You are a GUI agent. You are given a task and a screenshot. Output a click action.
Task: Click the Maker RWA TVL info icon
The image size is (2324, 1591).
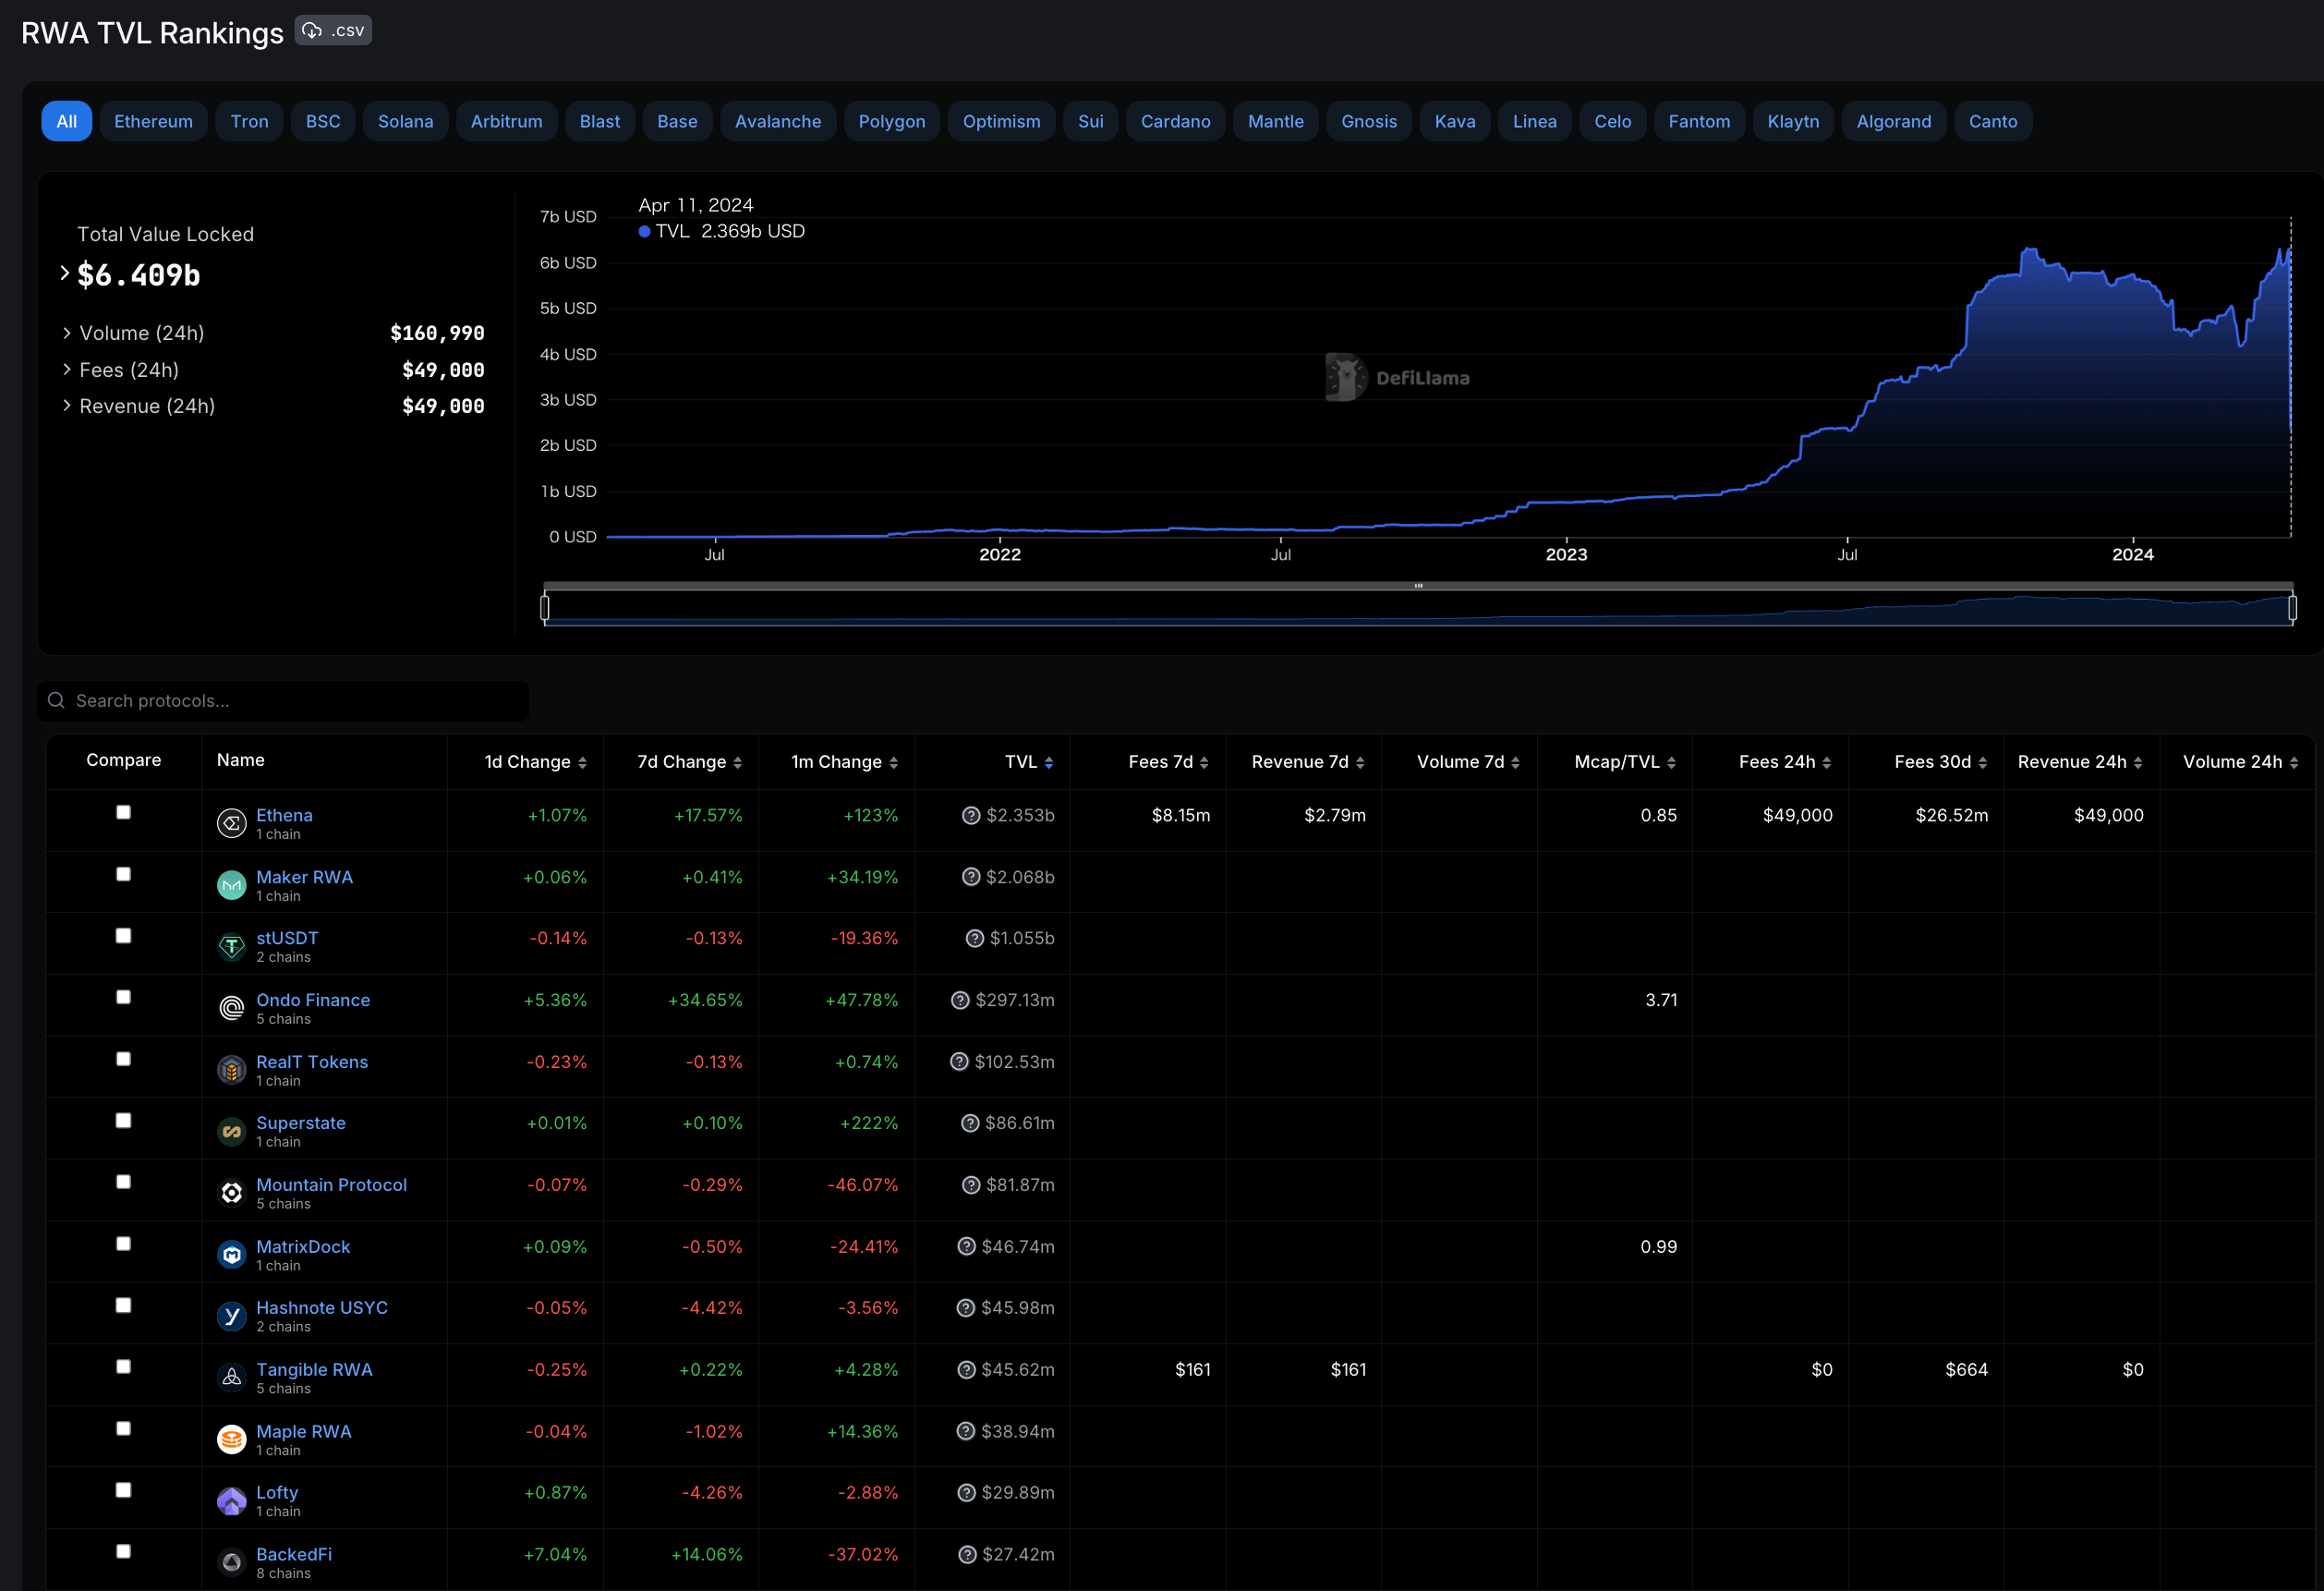[971, 877]
